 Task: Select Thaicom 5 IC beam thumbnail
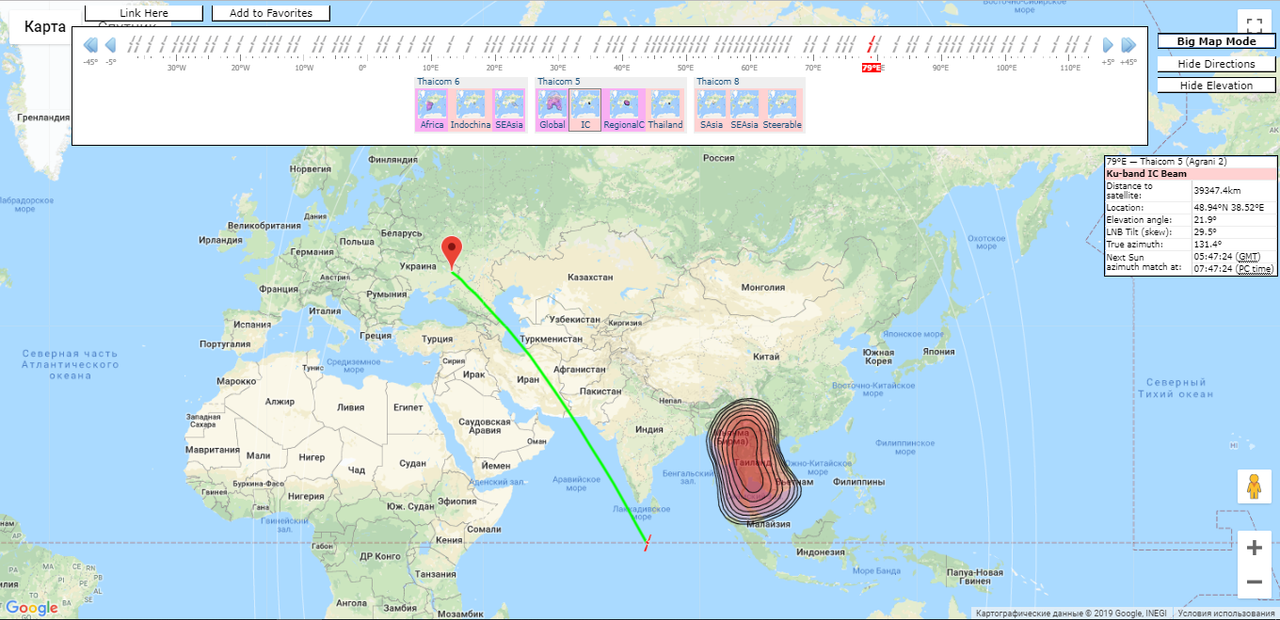pyautogui.click(x=585, y=110)
